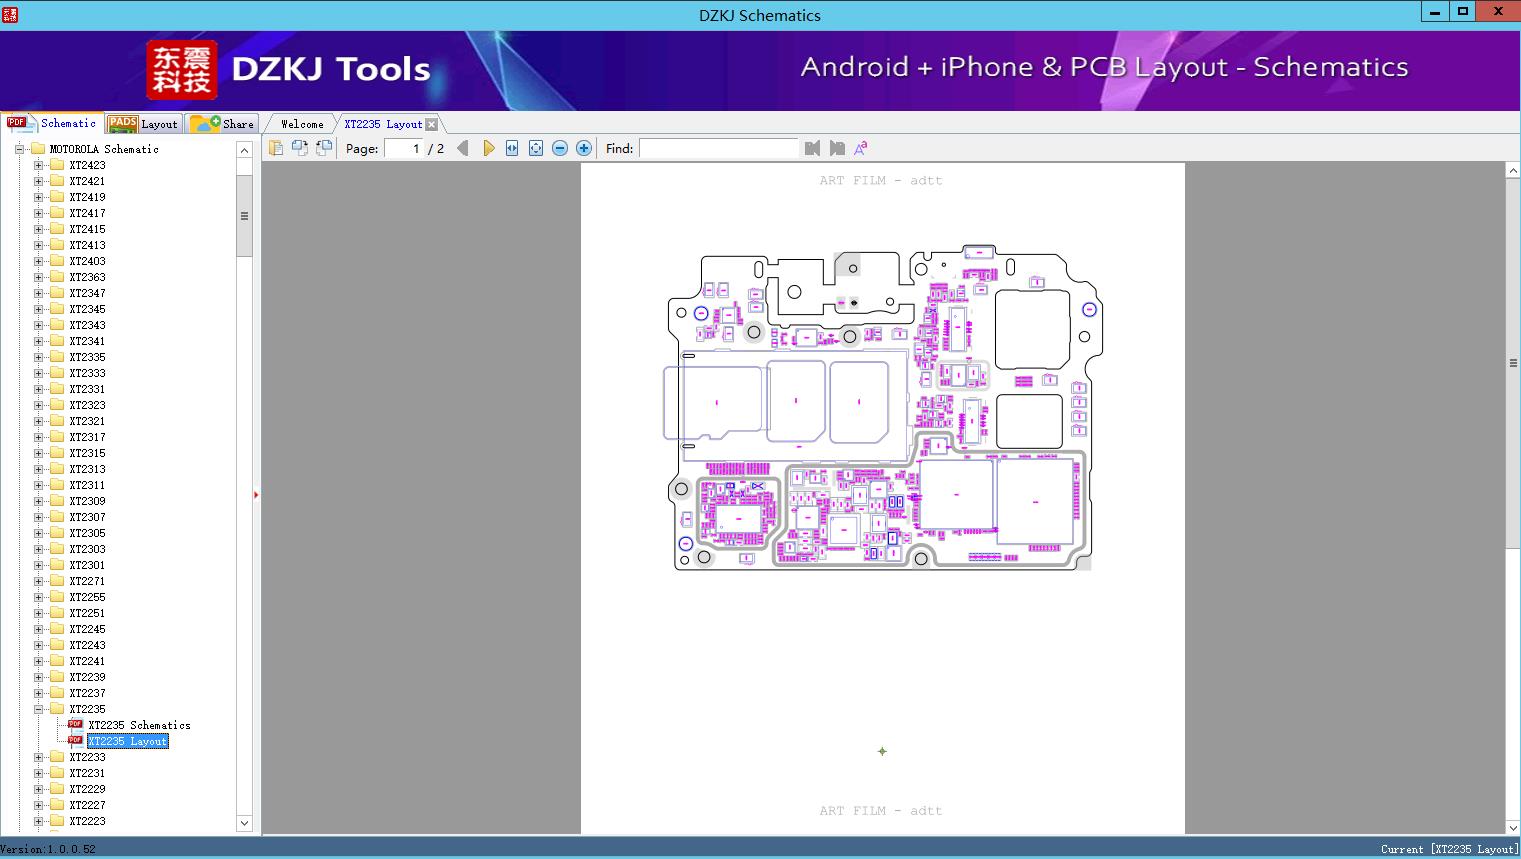The height and width of the screenshot is (859, 1521).
Task: Select the XT2235 Layout tree entry
Action: click(128, 741)
